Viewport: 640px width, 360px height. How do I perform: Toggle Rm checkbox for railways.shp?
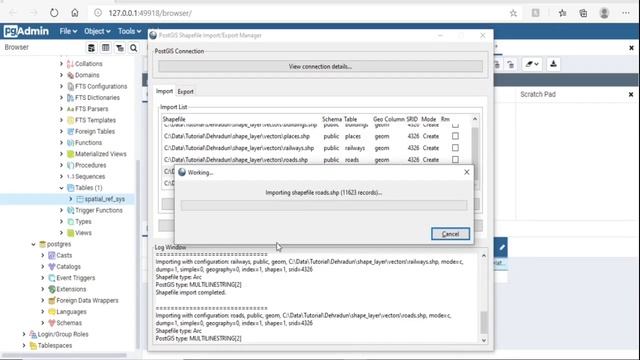click(455, 148)
